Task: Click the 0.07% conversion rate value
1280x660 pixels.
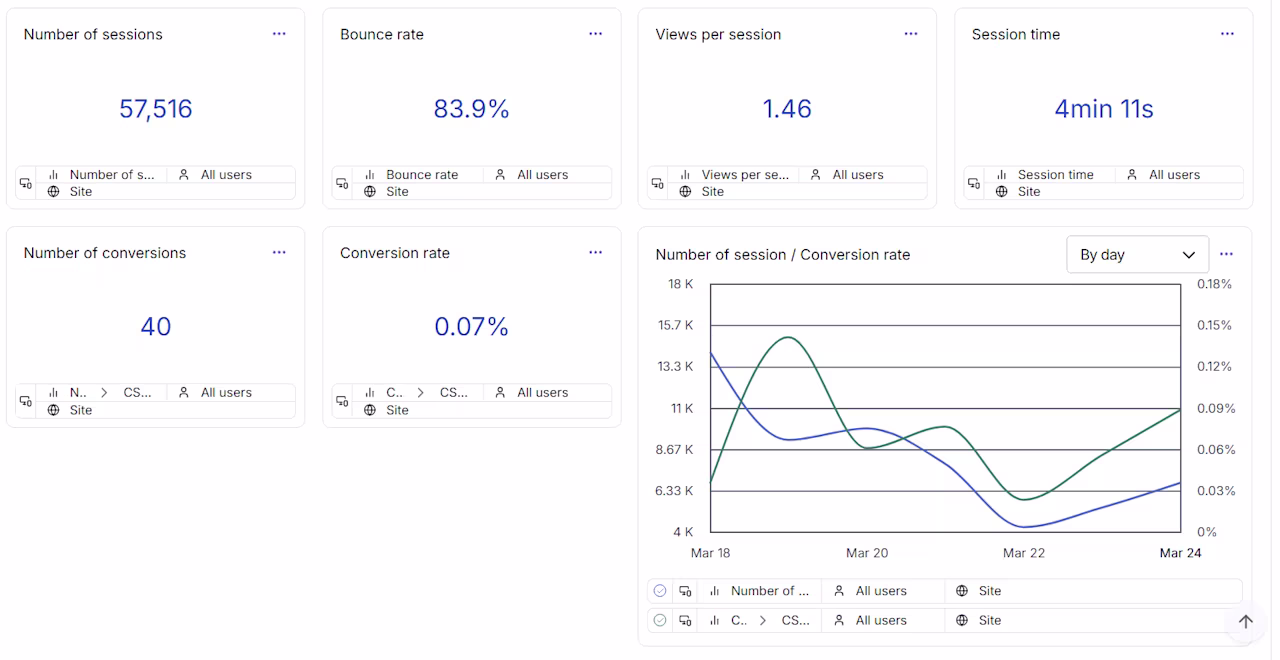Action: (471, 327)
